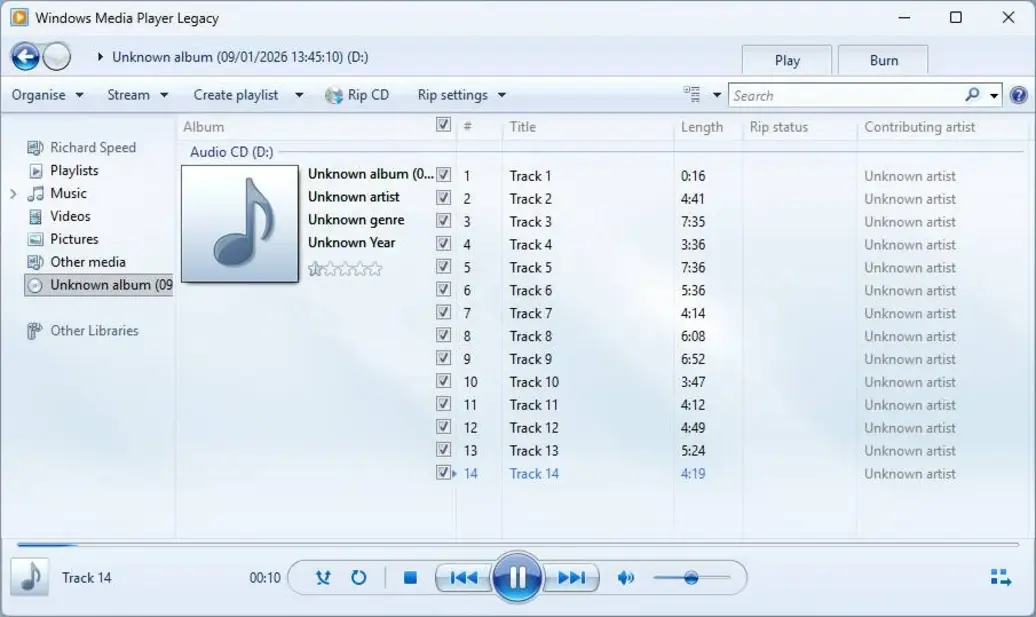Enable repeat playback

tap(359, 577)
